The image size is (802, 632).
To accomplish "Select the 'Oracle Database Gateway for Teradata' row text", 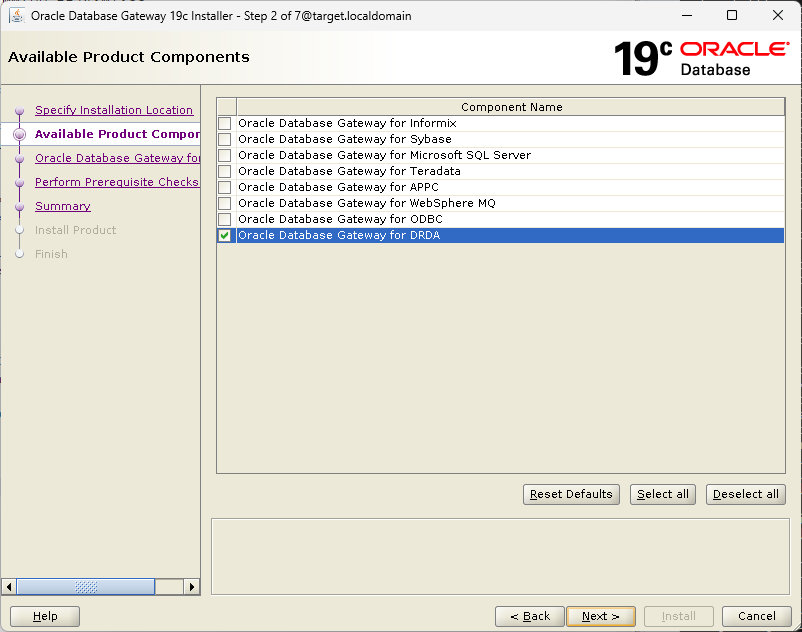I will pos(349,171).
